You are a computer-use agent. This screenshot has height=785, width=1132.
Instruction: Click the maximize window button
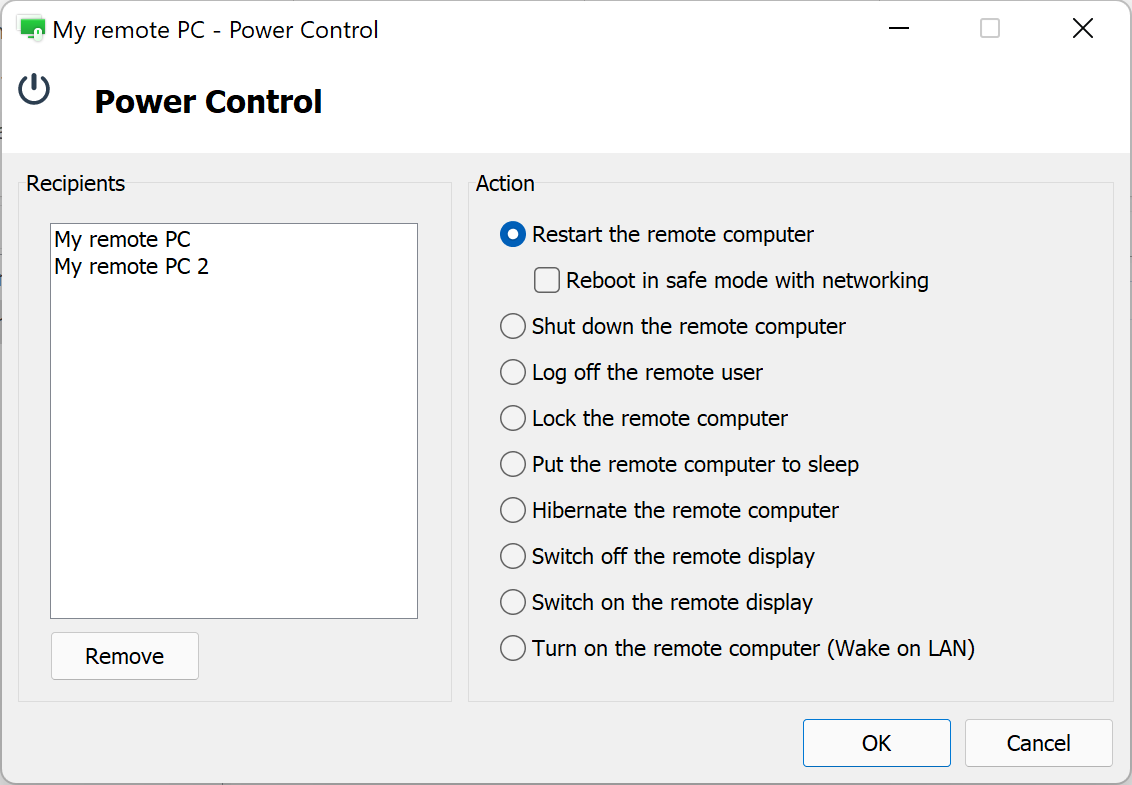point(990,29)
